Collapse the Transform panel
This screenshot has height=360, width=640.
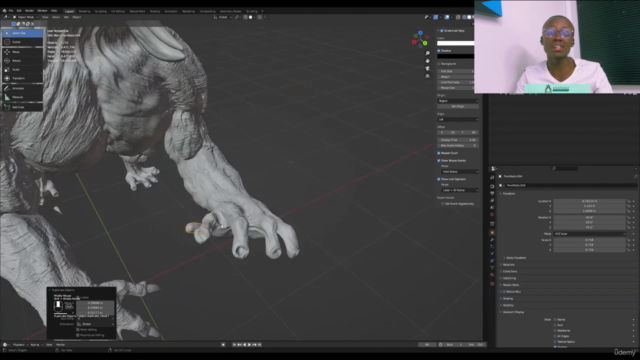tap(509, 194)
